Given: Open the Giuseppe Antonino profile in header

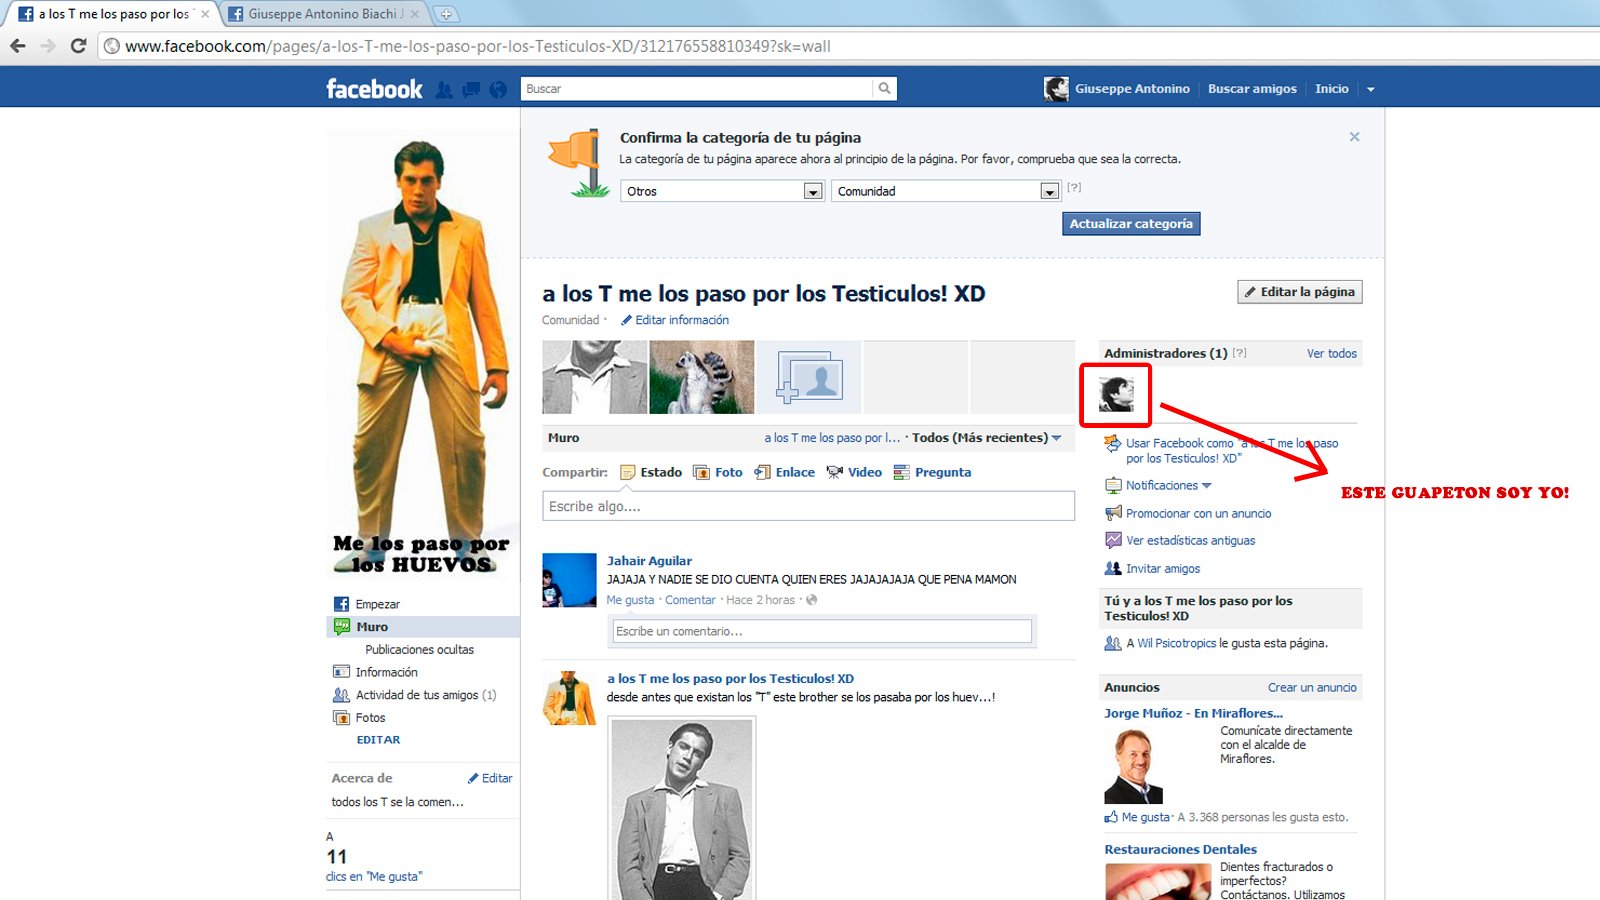Looking at the screenshot, I should tap(1131, 89).
